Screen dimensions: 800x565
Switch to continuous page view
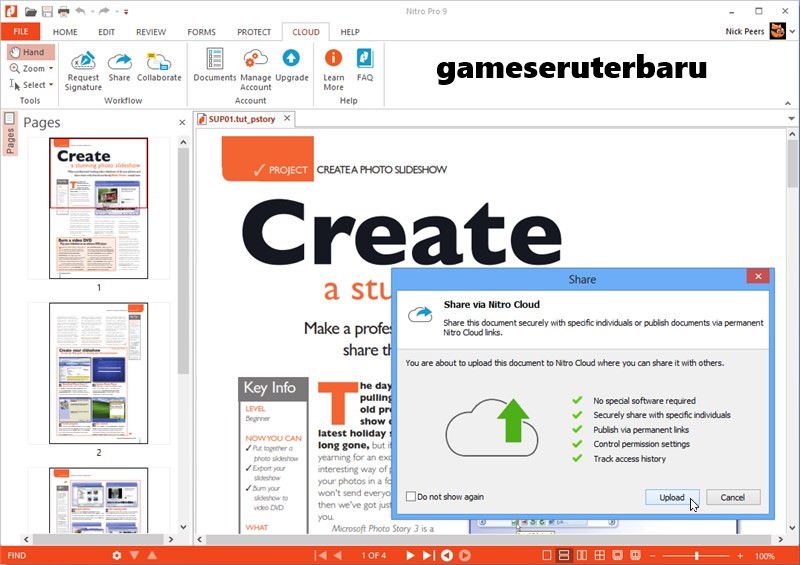coord(564,555)
